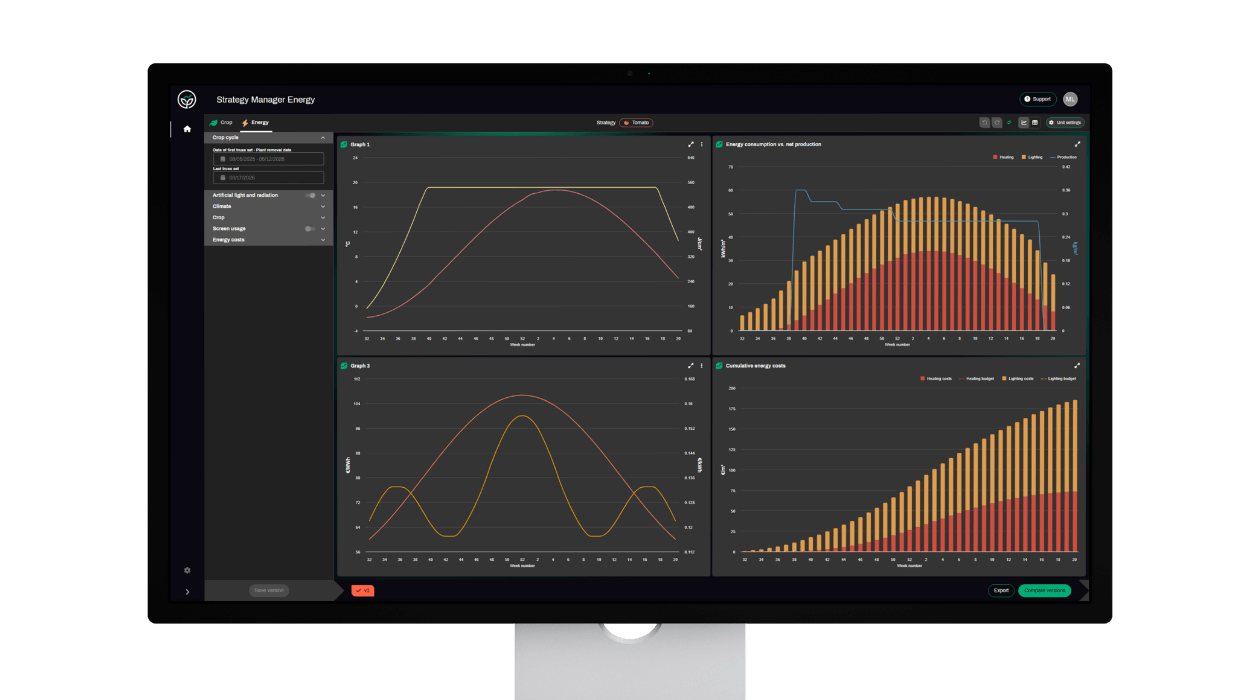
Task: Open settings gear in left sidebar
Action: coord(187,570)
